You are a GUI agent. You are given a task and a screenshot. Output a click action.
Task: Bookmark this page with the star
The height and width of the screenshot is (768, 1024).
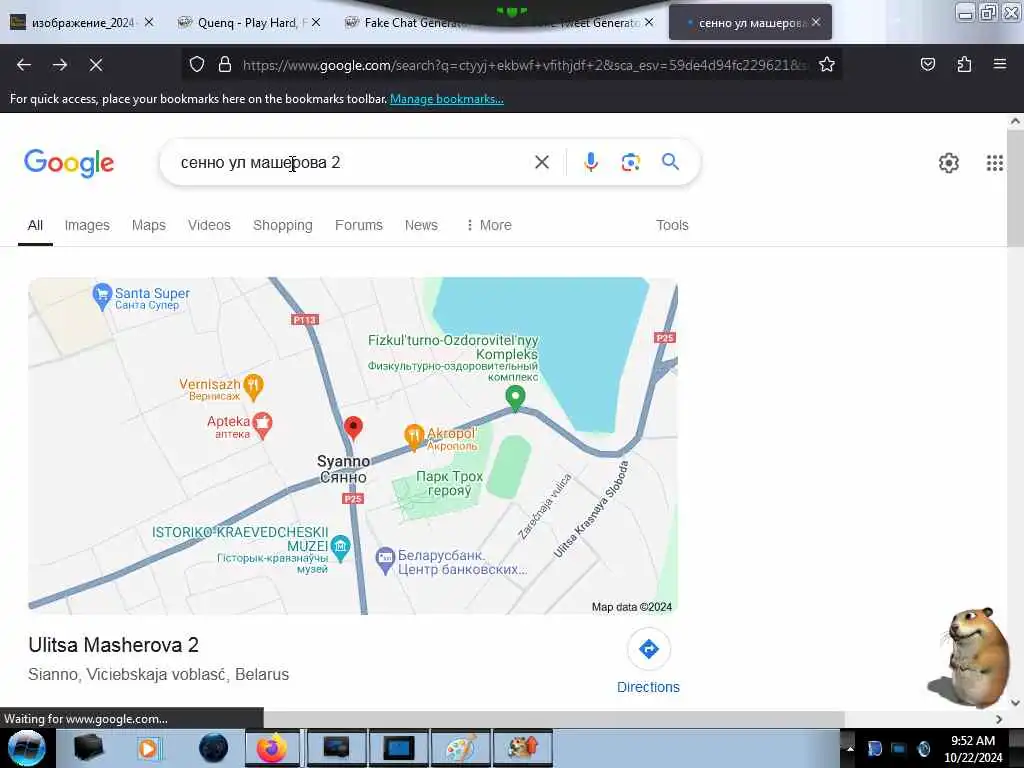[x=827, y=65]
